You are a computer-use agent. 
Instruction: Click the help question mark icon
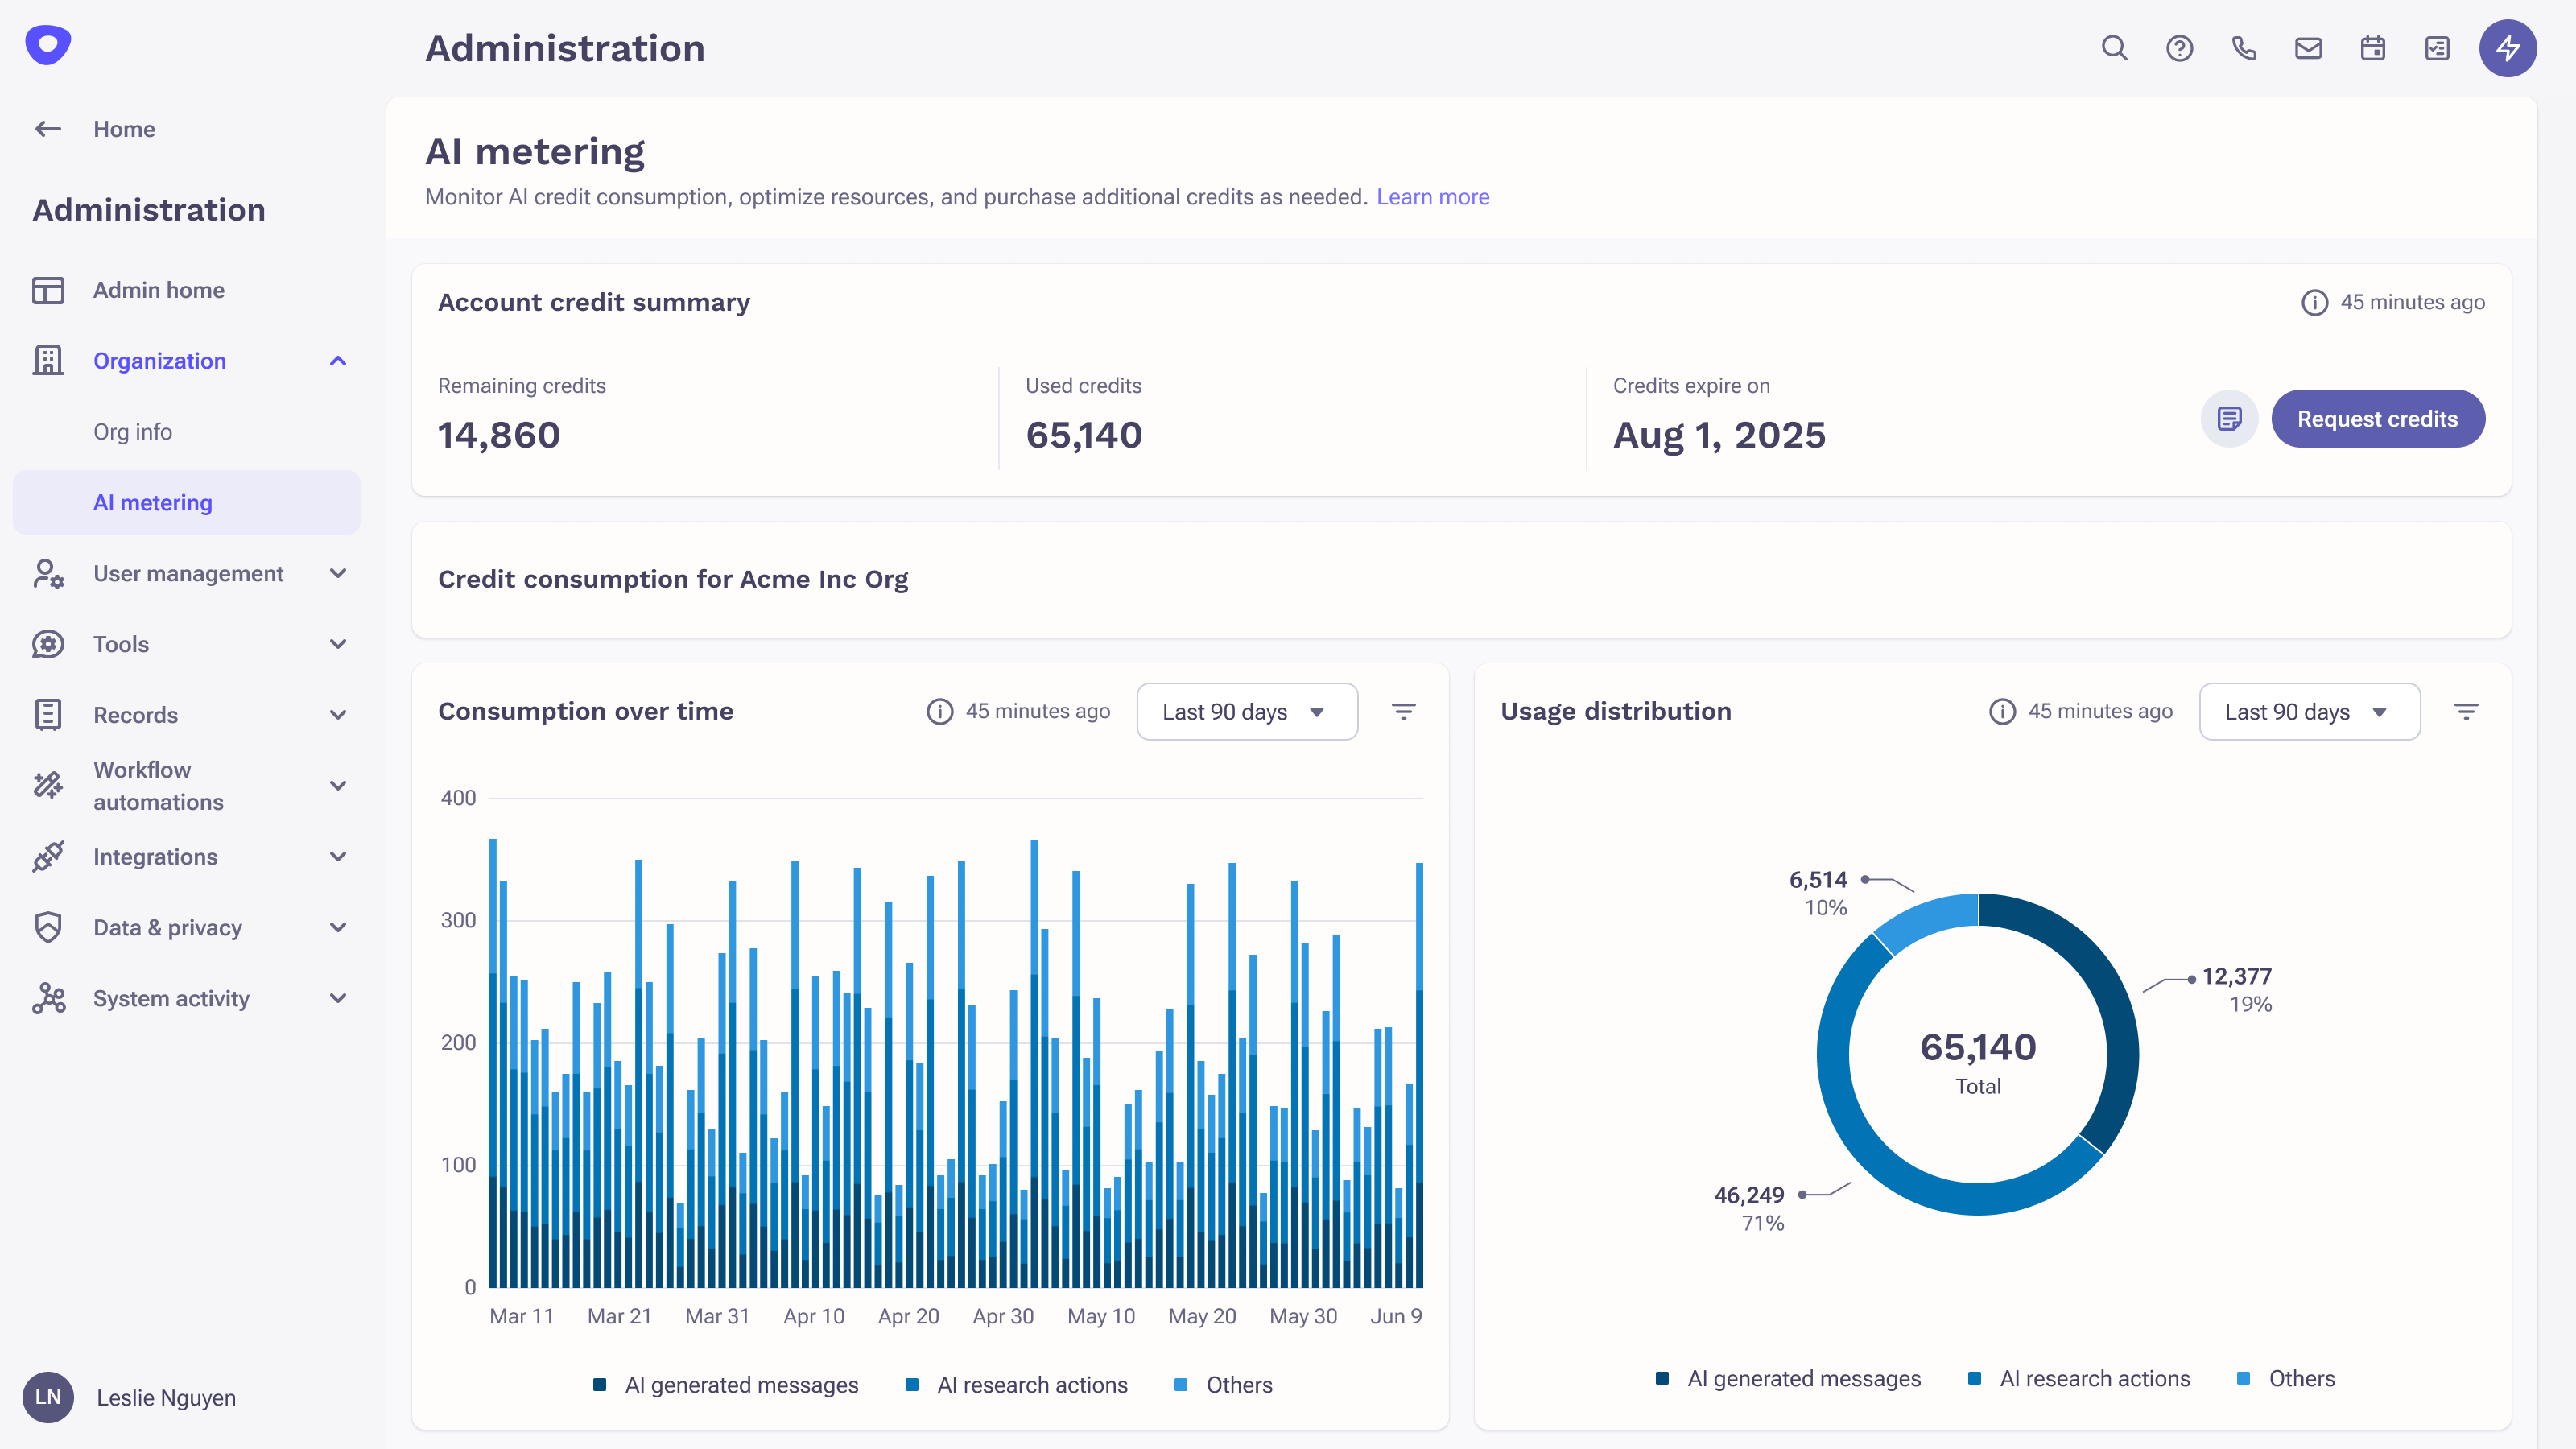(x=2179, y=48)
